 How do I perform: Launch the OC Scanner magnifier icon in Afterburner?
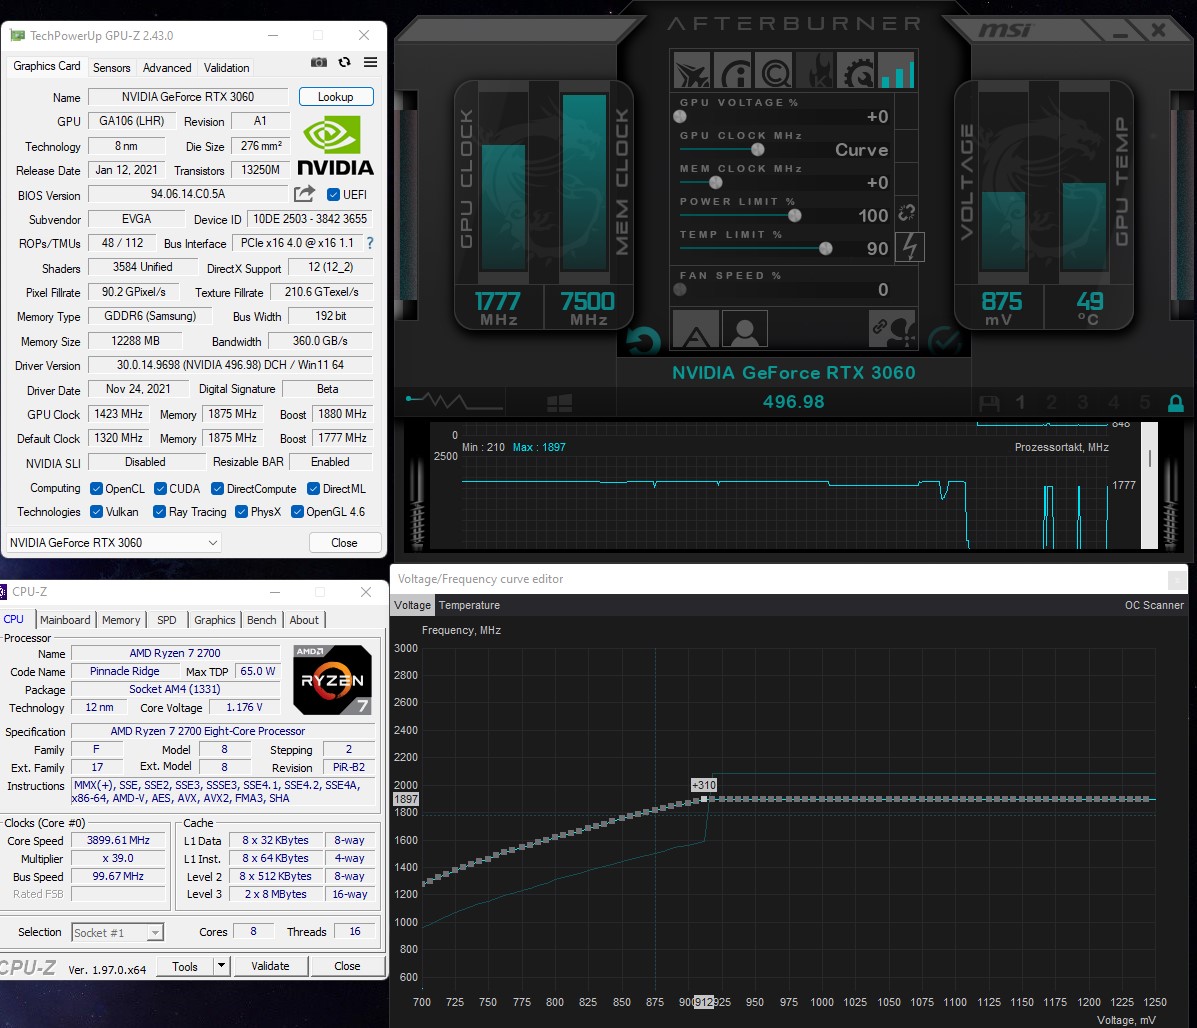pos(775,71)
